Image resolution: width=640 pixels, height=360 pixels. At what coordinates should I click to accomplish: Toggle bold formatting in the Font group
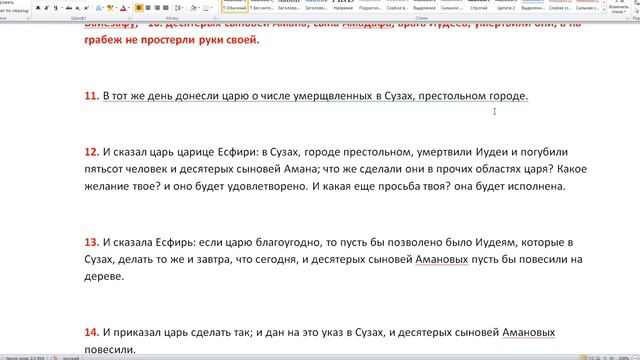[38, 8]
